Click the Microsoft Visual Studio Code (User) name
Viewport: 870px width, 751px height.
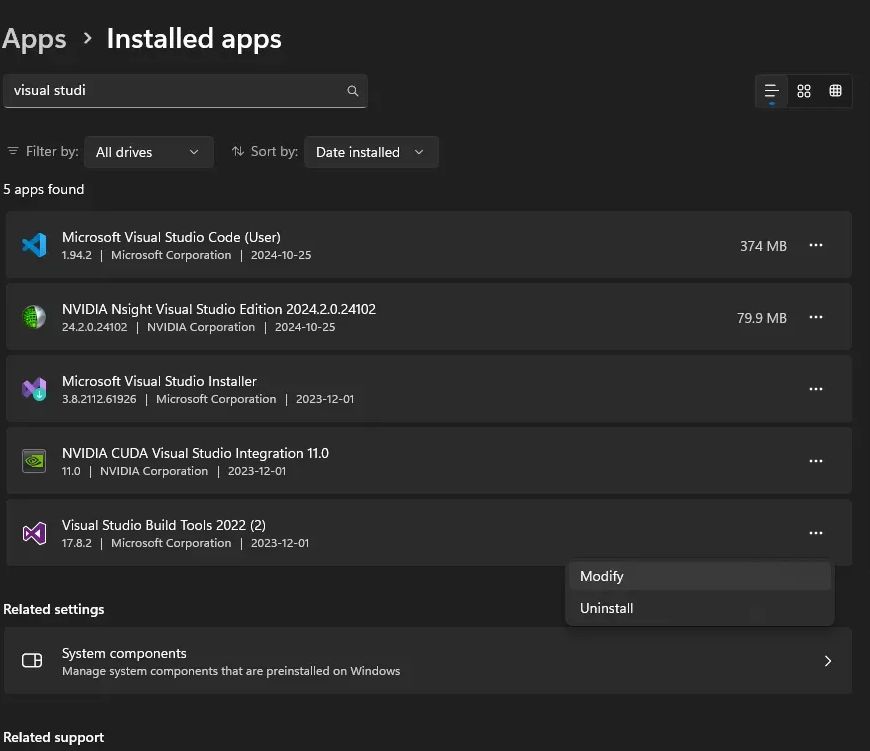tap(171, 237)
